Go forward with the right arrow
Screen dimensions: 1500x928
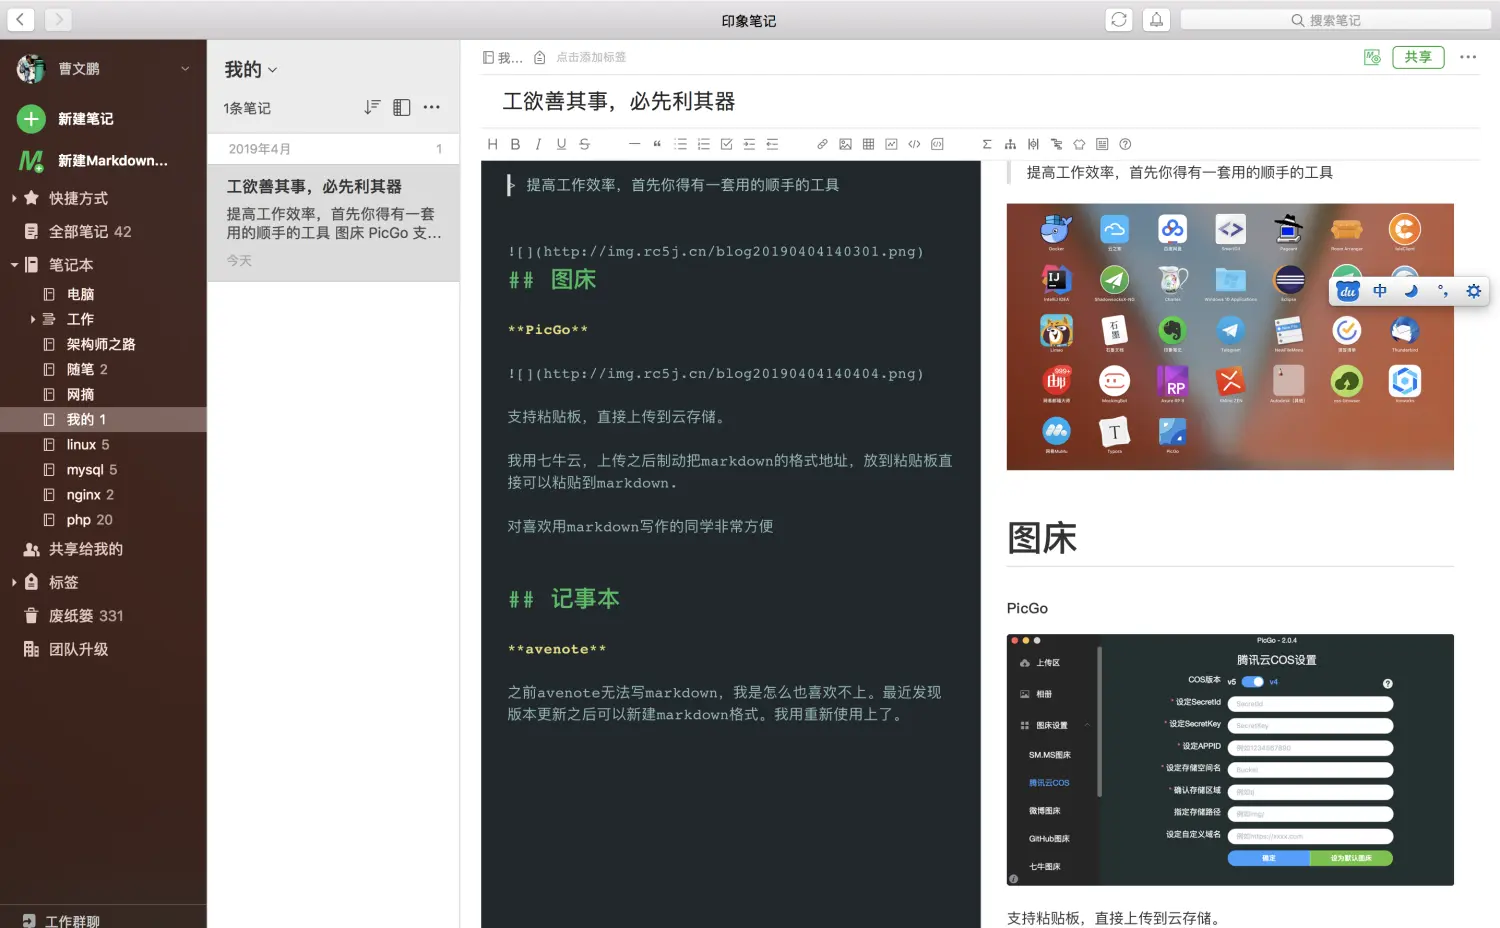tap(58, 19)
